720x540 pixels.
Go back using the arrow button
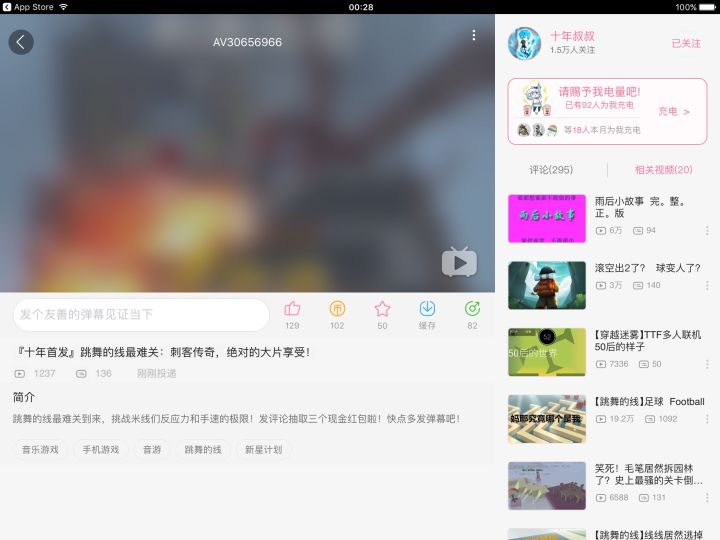21,42
